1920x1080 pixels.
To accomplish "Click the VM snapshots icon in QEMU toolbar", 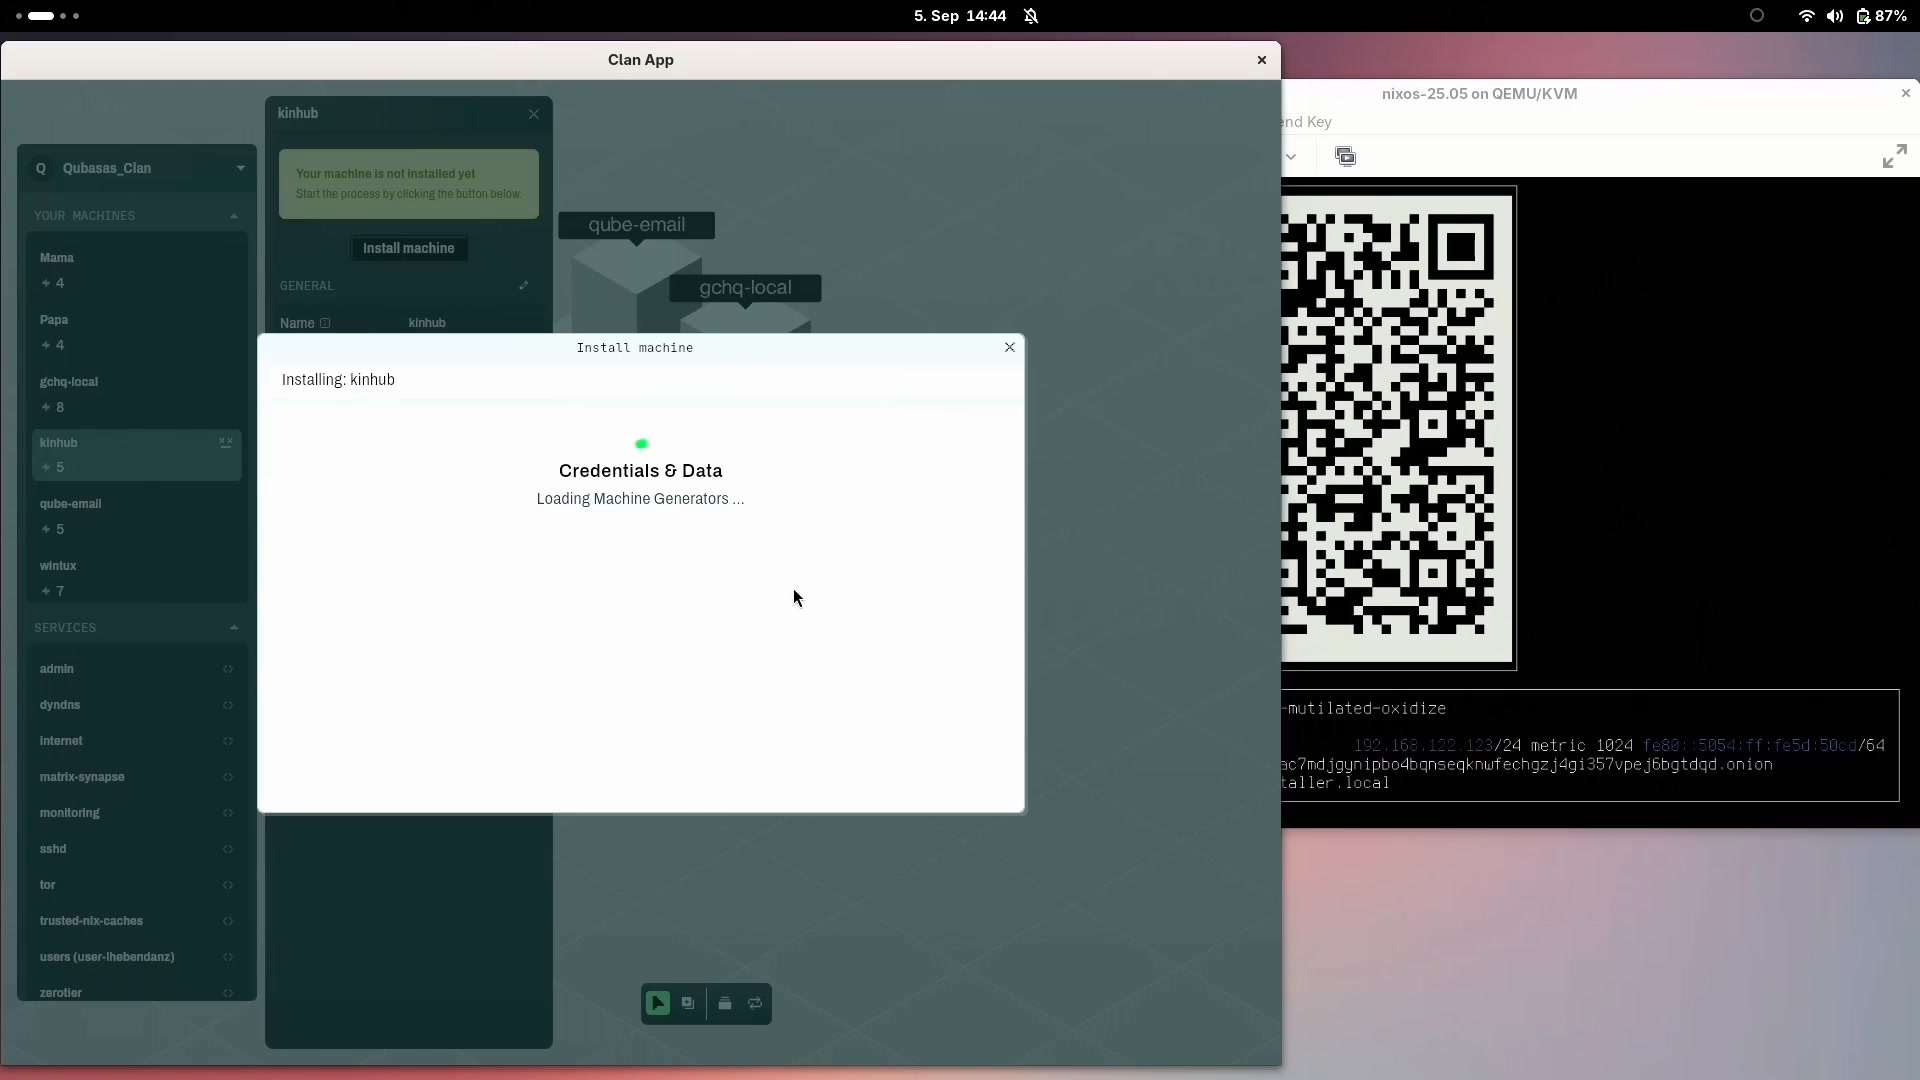I will pos(1345,156).
